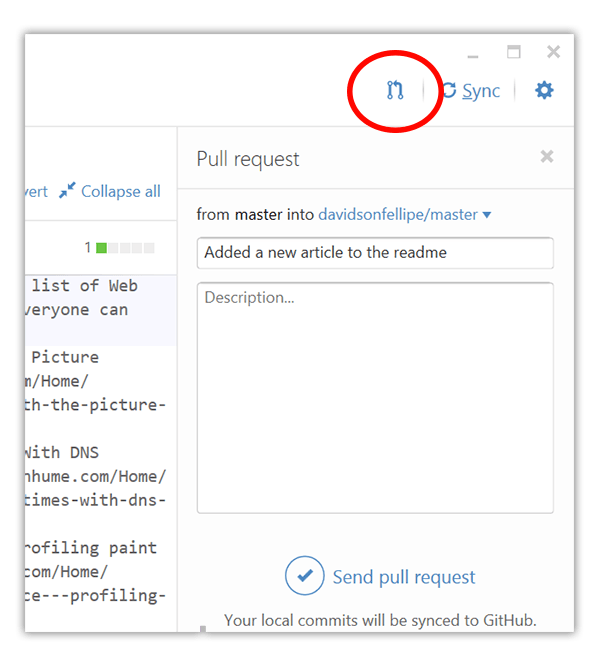
Task: Click the Collapse all arrows icon
Action: coord(67,190)
